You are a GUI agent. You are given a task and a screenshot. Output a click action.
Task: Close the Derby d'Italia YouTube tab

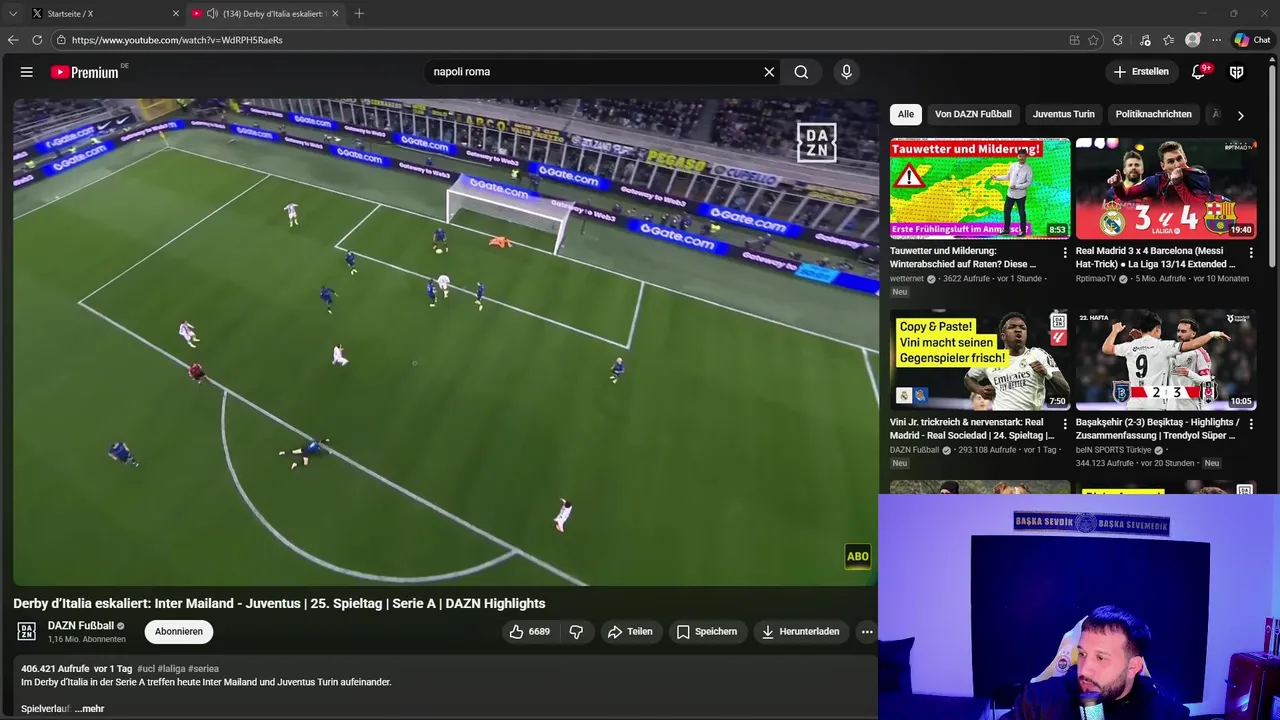point(335,13)
